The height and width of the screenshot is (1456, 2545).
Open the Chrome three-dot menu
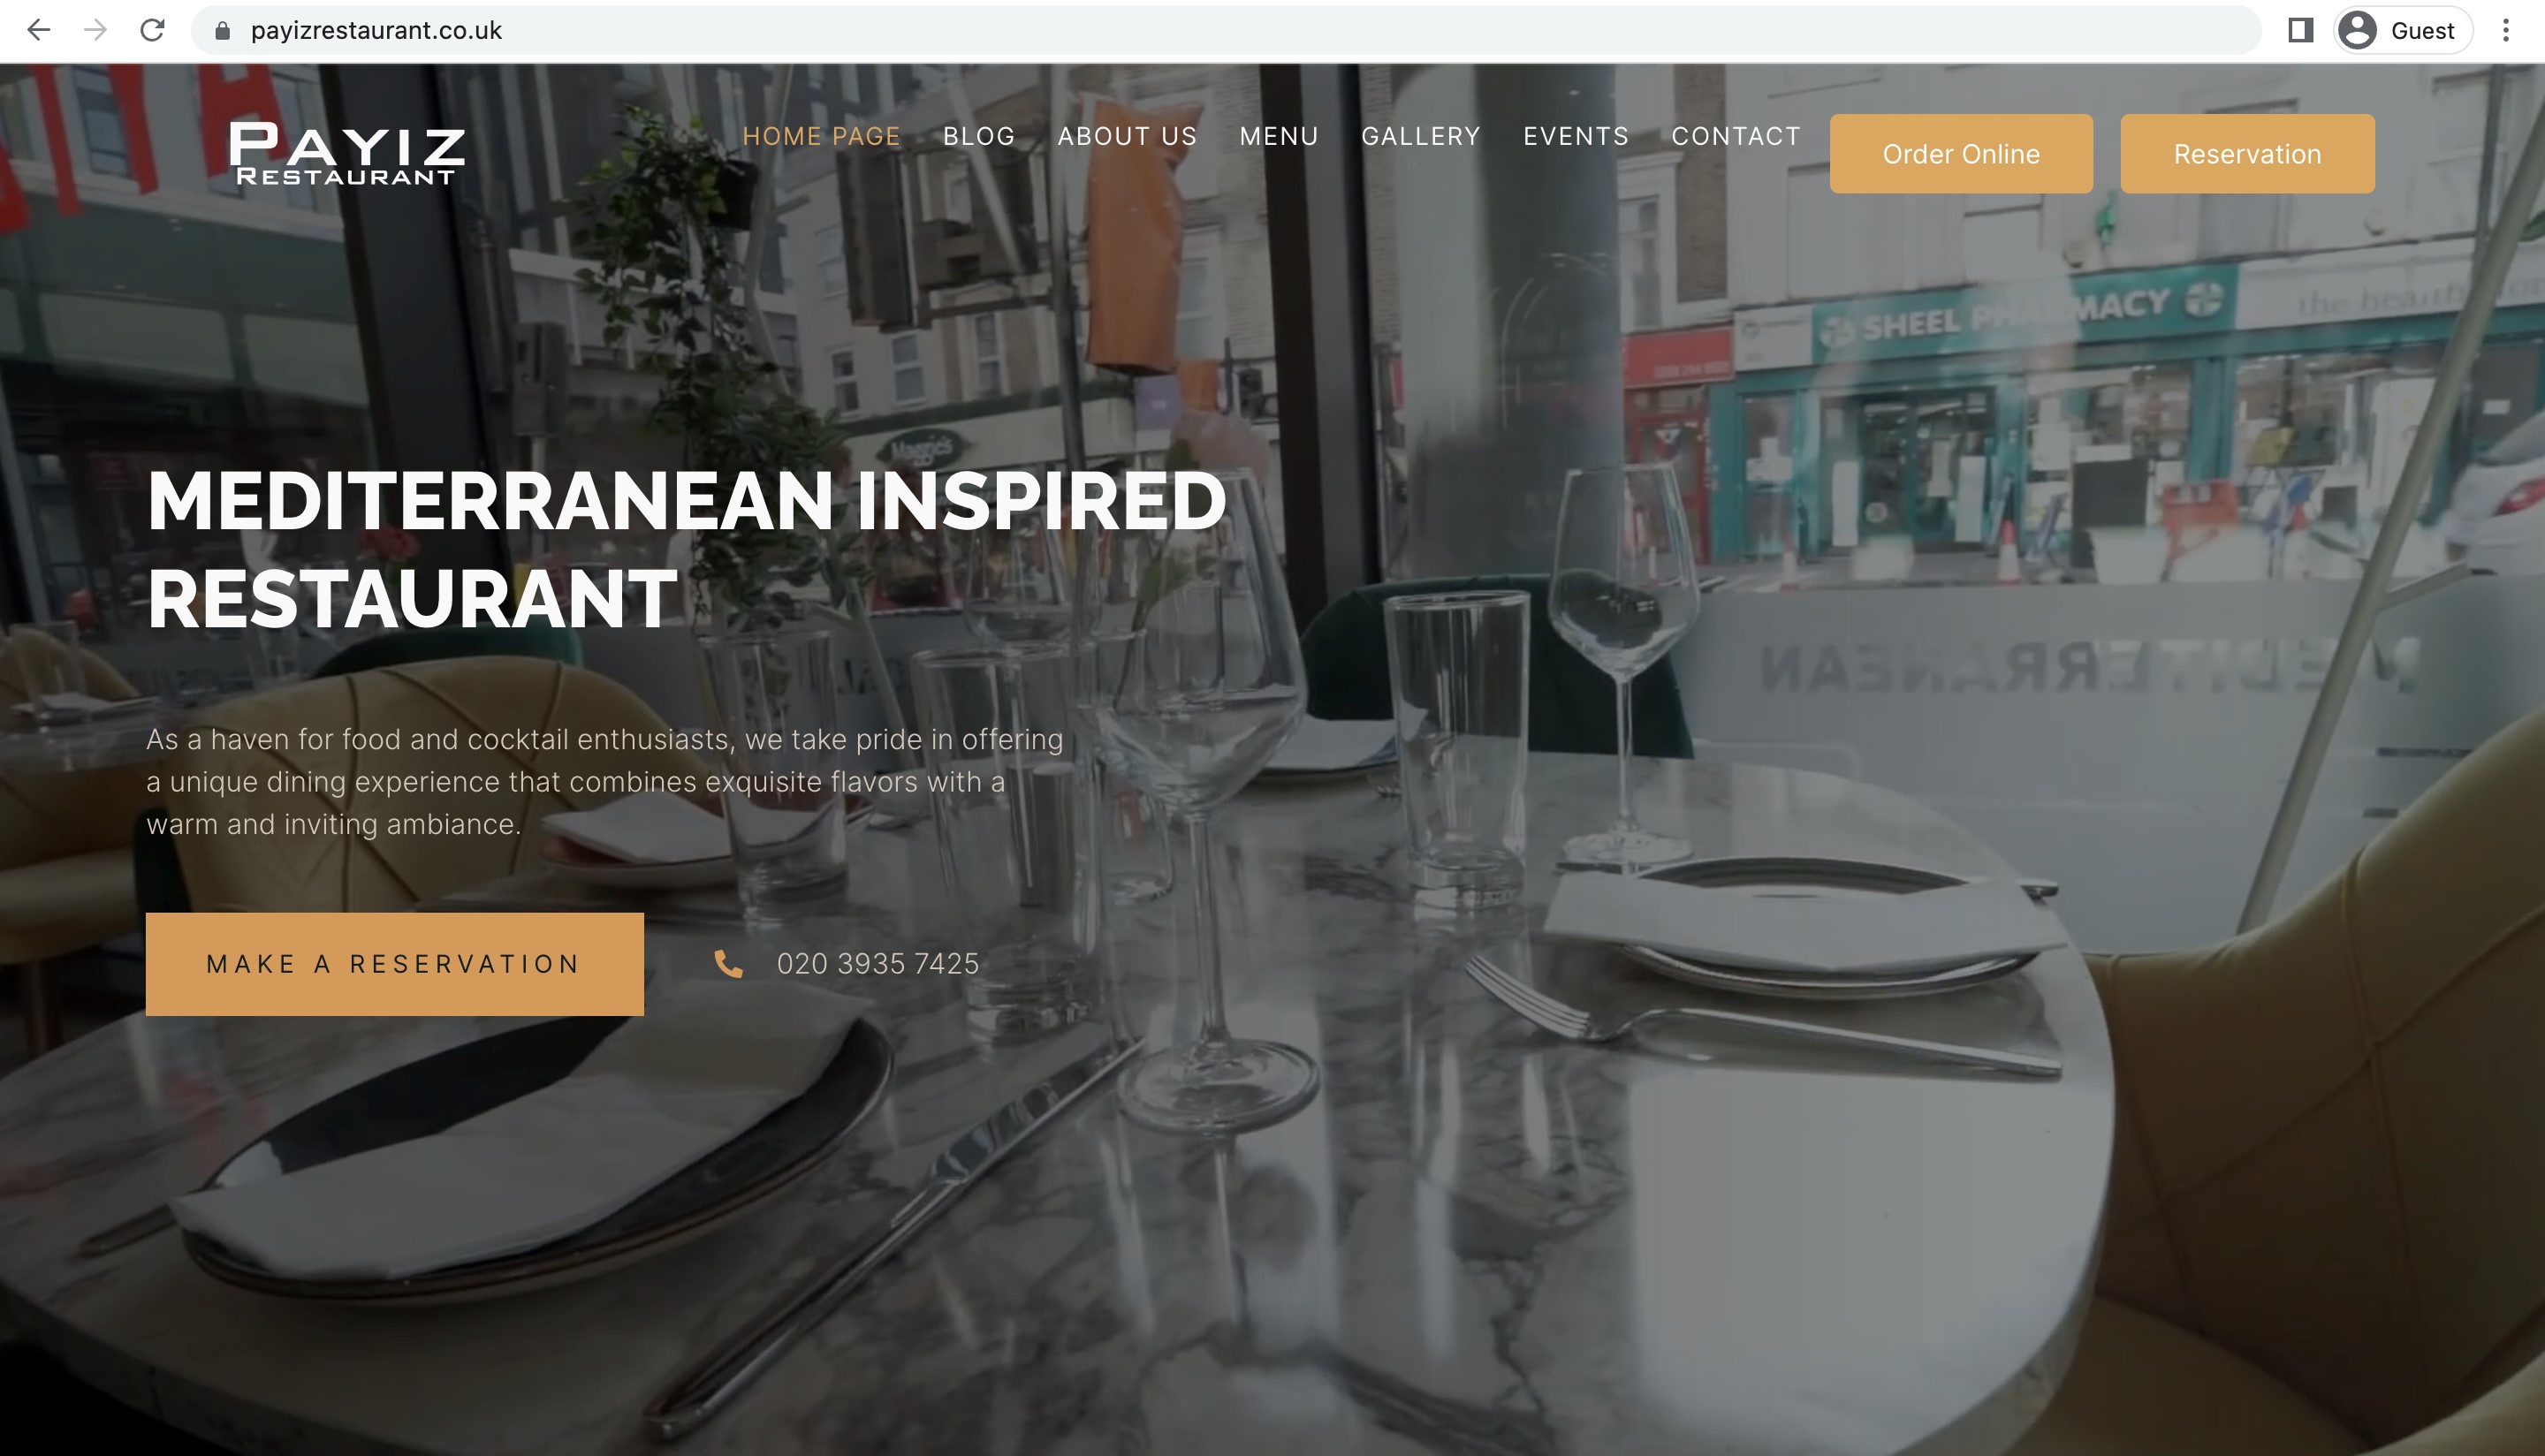tap(2505, 30)
